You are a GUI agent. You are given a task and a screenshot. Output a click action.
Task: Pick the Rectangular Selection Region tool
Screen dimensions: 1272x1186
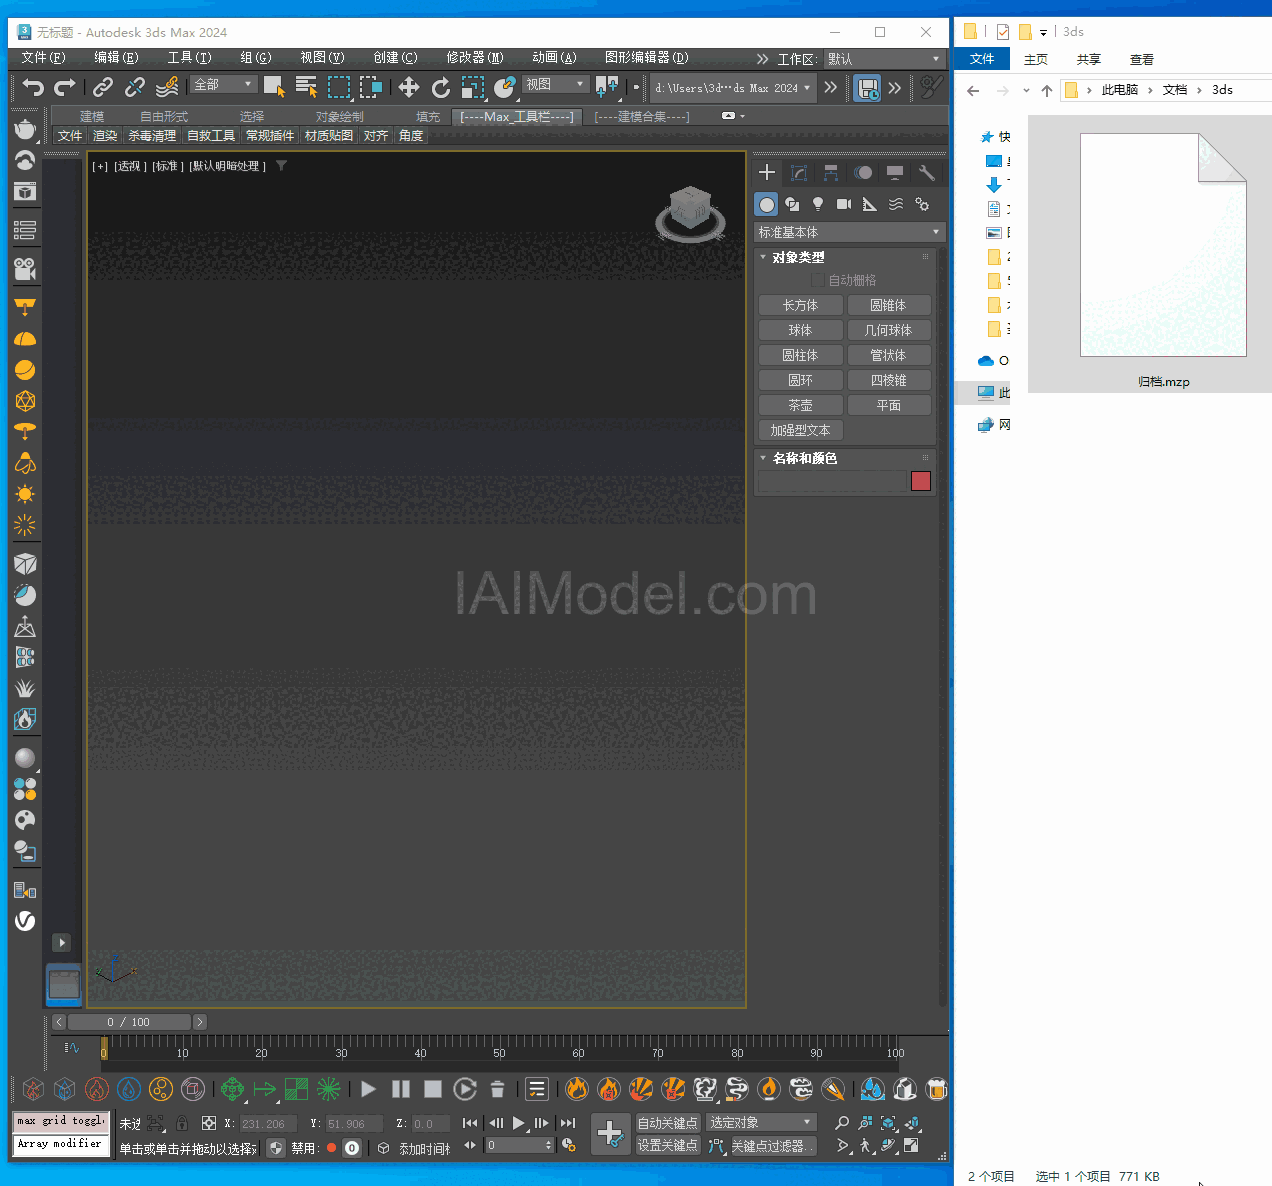[340, 87]
